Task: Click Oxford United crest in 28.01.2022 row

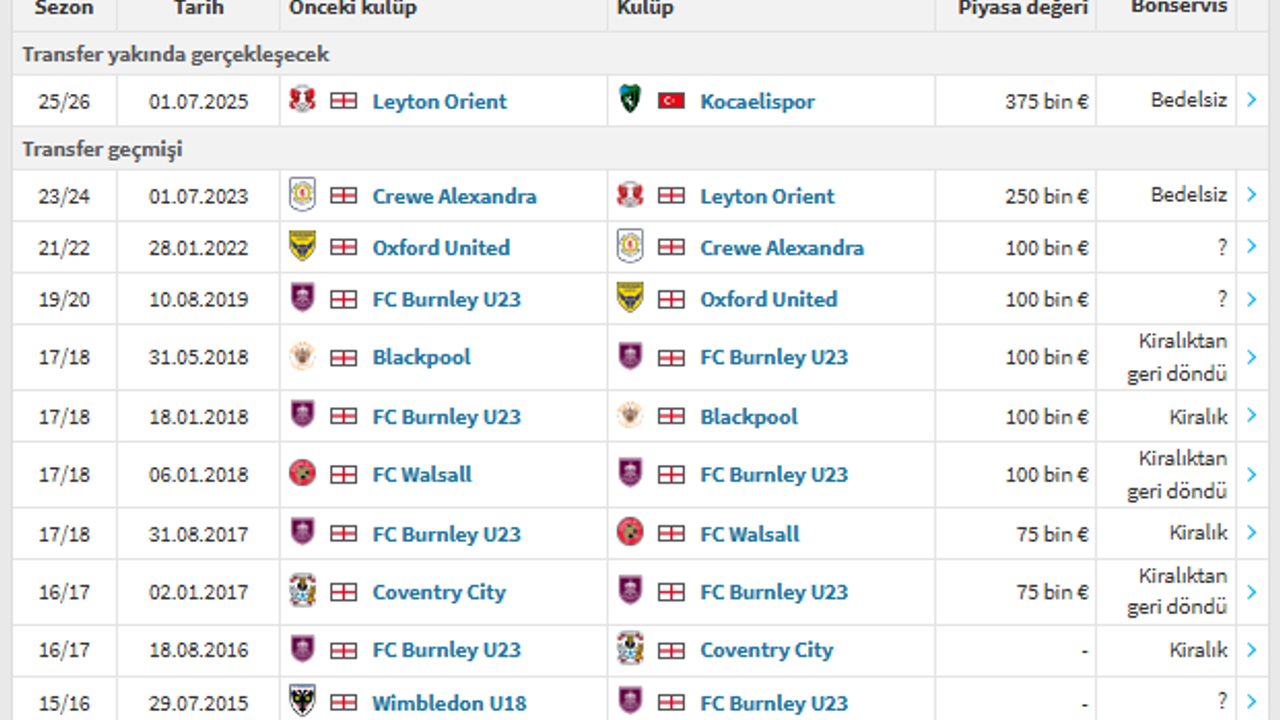Action: click(302, 247)
